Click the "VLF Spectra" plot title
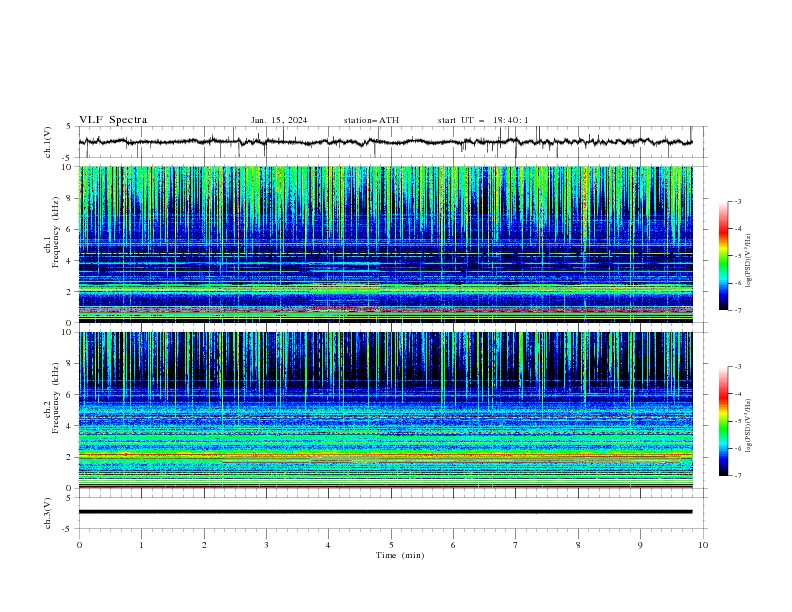792x612 pixels. coord(113,120)
